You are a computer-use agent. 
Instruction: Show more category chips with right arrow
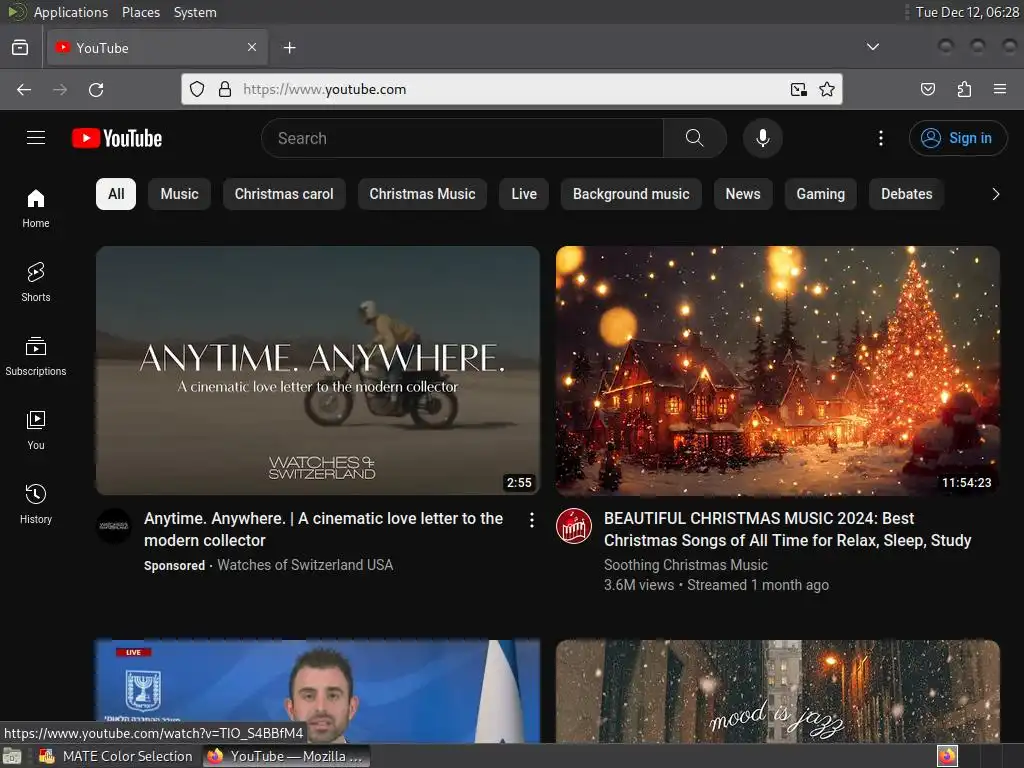tap(995, 194)
